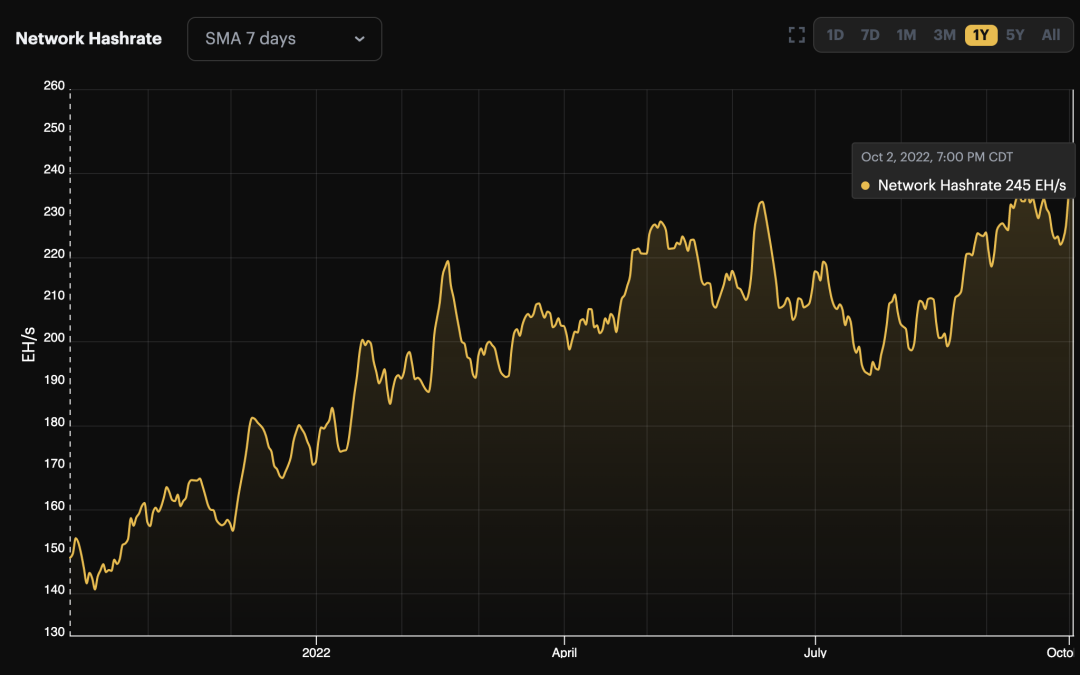This screenshot has height=675, width=1080.
Task: Select the 1D time range
Action: coord(835,35)
